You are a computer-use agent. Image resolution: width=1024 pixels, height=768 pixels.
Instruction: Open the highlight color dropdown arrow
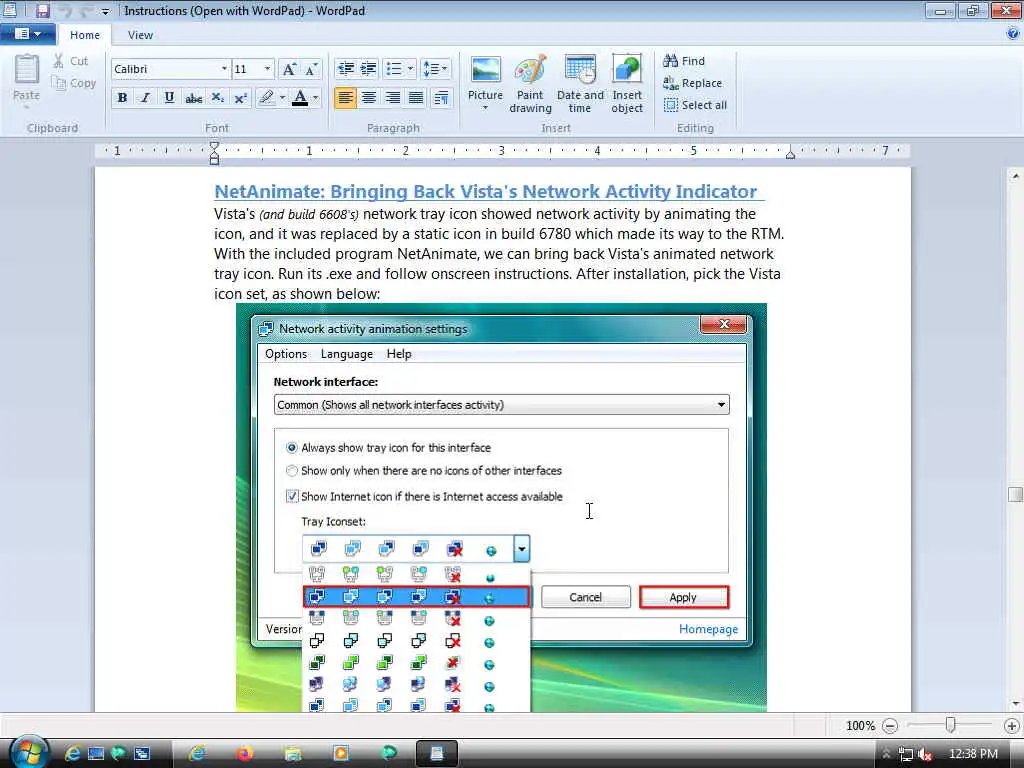click(282, 98)
